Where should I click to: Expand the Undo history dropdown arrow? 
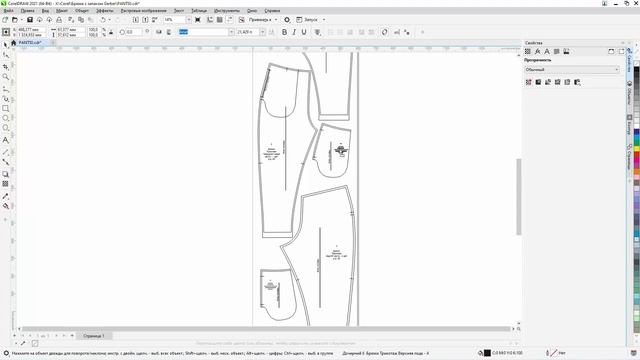pos(109,20)
